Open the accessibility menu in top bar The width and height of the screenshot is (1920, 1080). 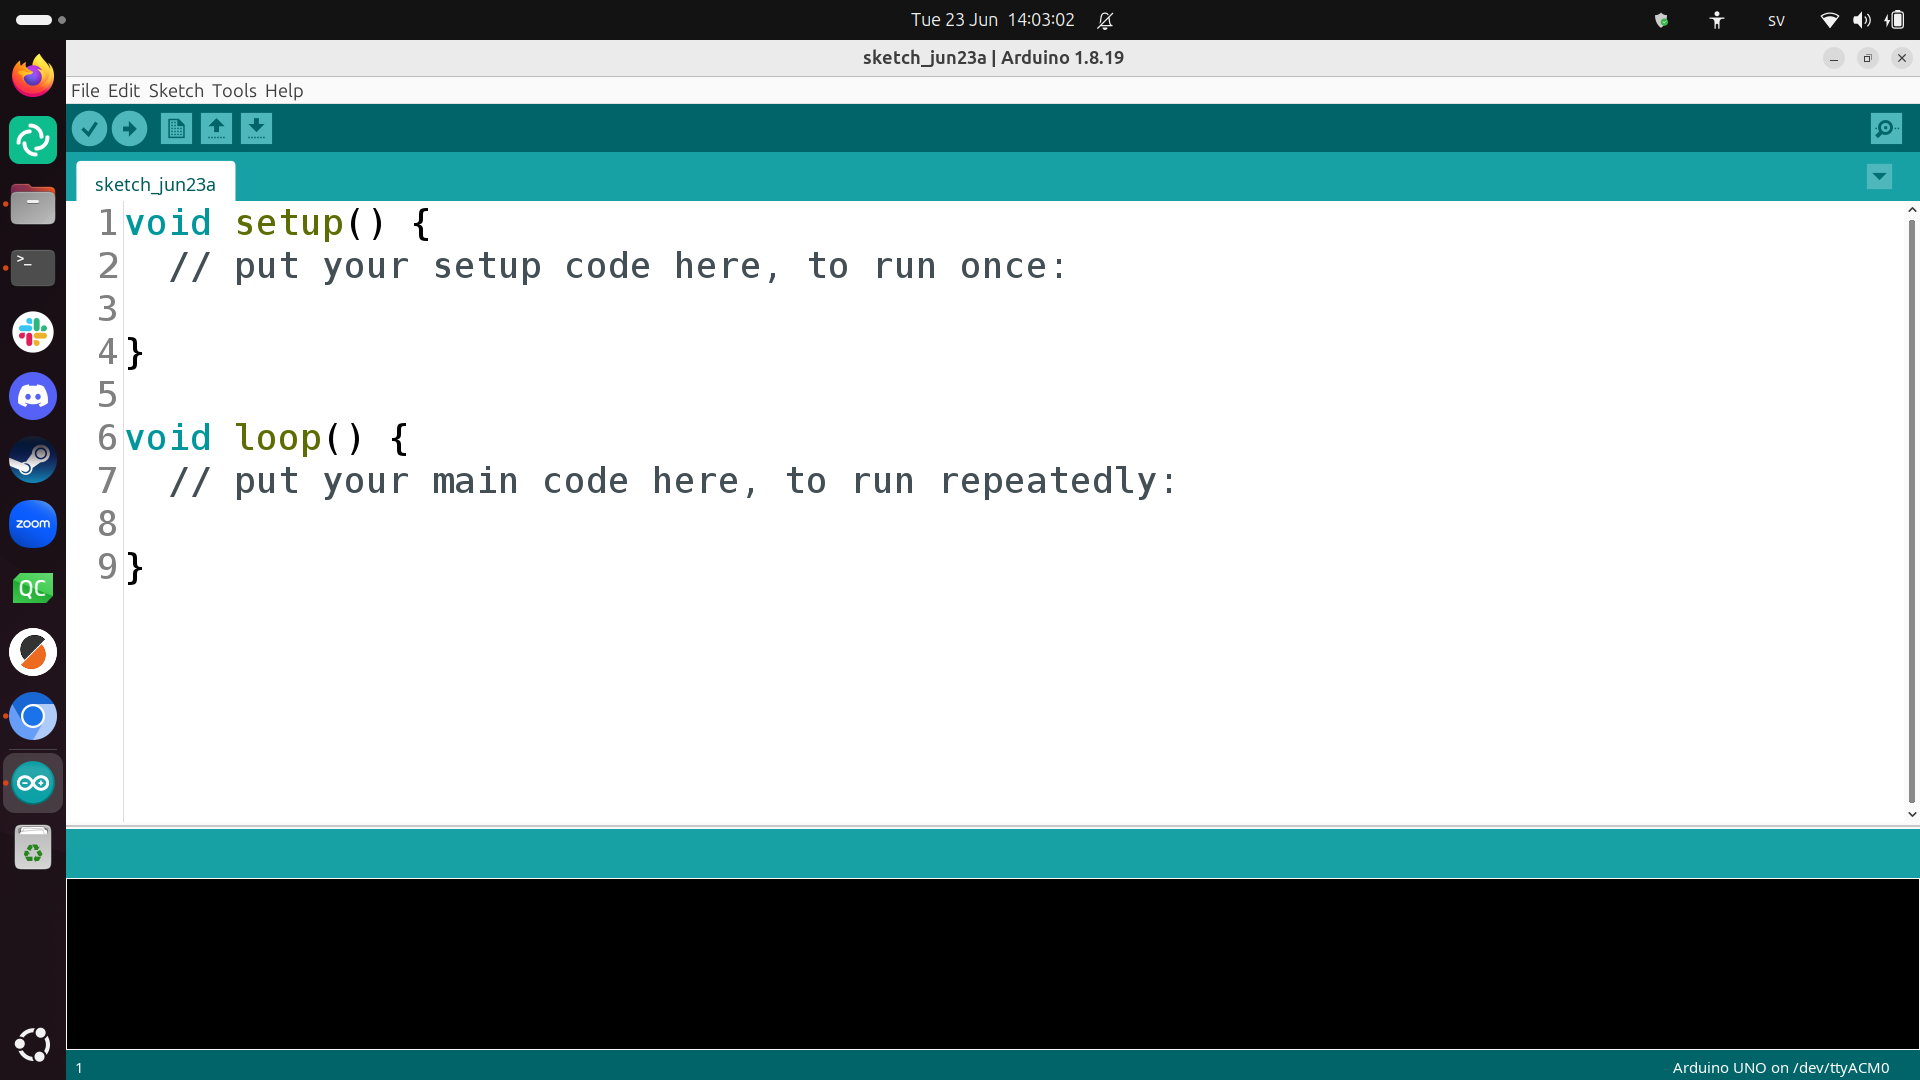(x=1717, y=20)
